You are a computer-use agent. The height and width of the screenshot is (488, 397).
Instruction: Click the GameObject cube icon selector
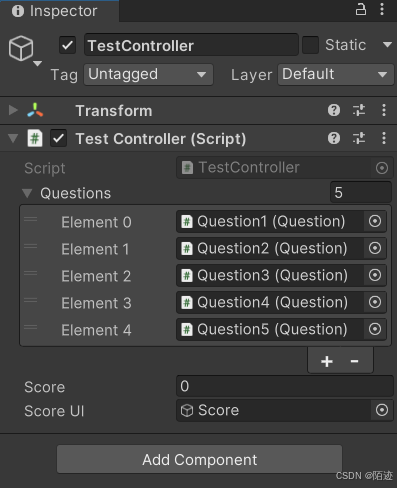point(24,50)
